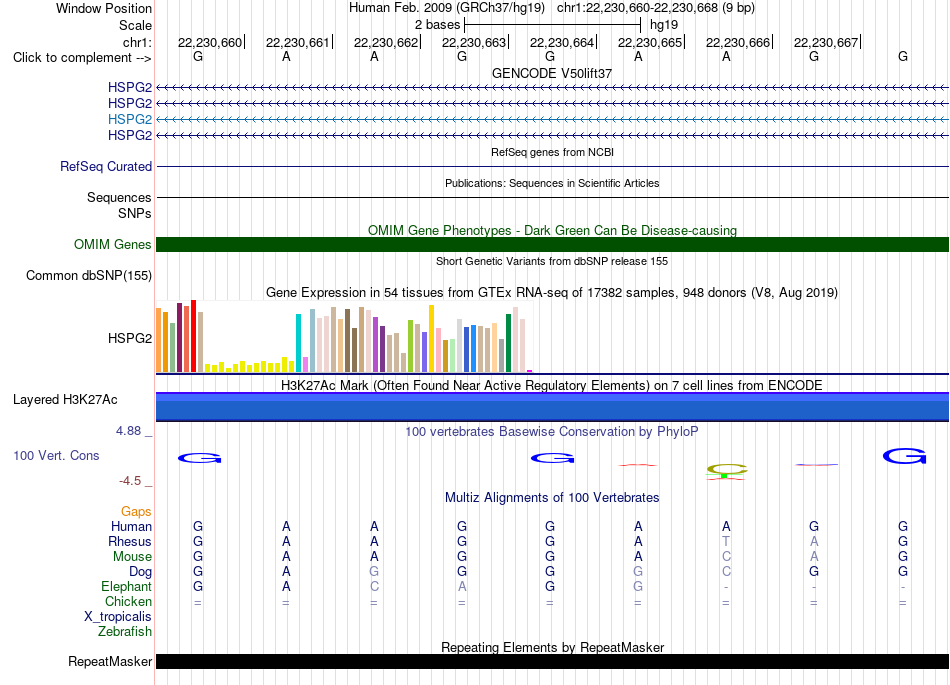Click the dark green OMIM Genes bar
This screenshot has width=950, height=685.
(552, 244)
